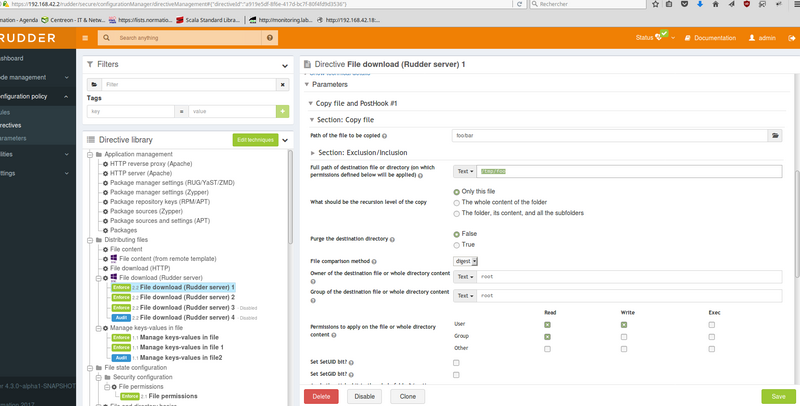This screenshot has height=406, width=800.
Task: Open the File comparison method digest dropdown
Action: pyautogui.click(x=465, y=261)
